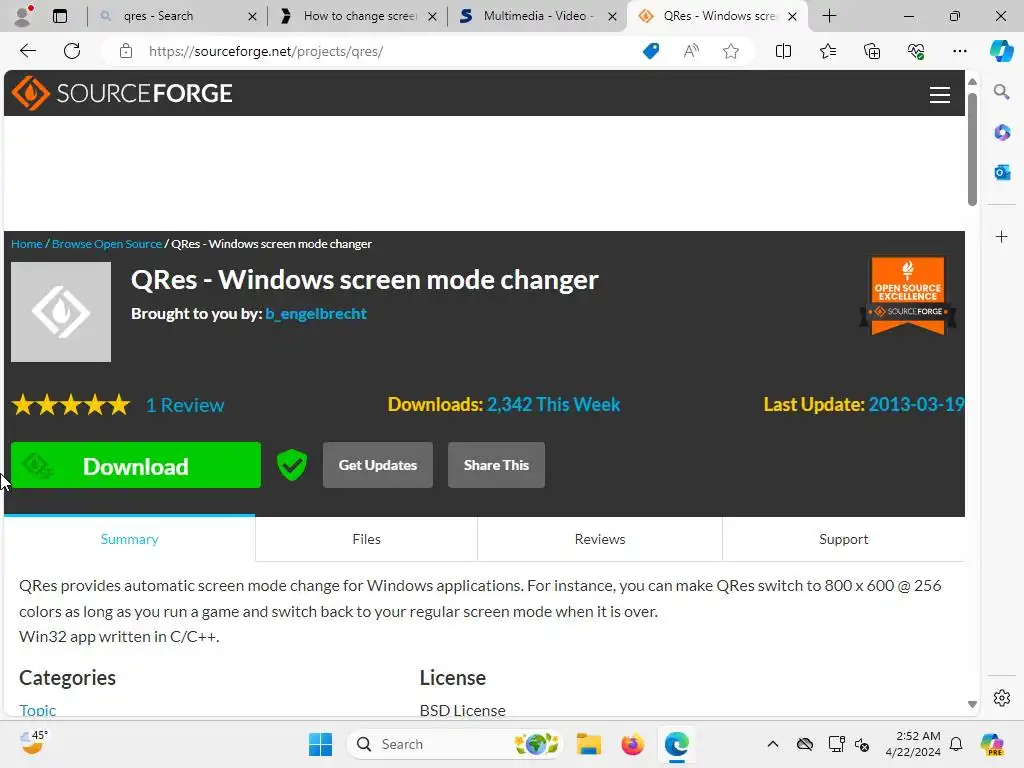
Task: Switch to How to change screen tab
Action: coord(359,16)
